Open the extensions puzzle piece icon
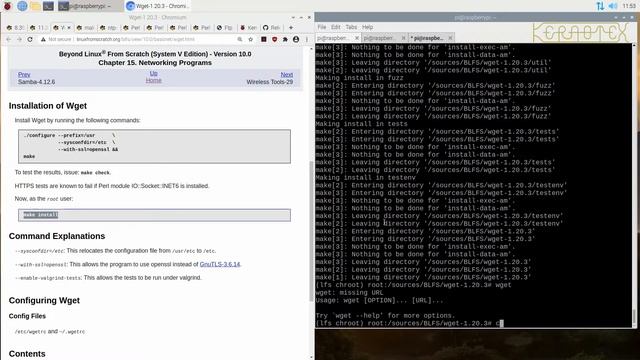This screenshot has height=360, width=640. click(x=285, y=39)
